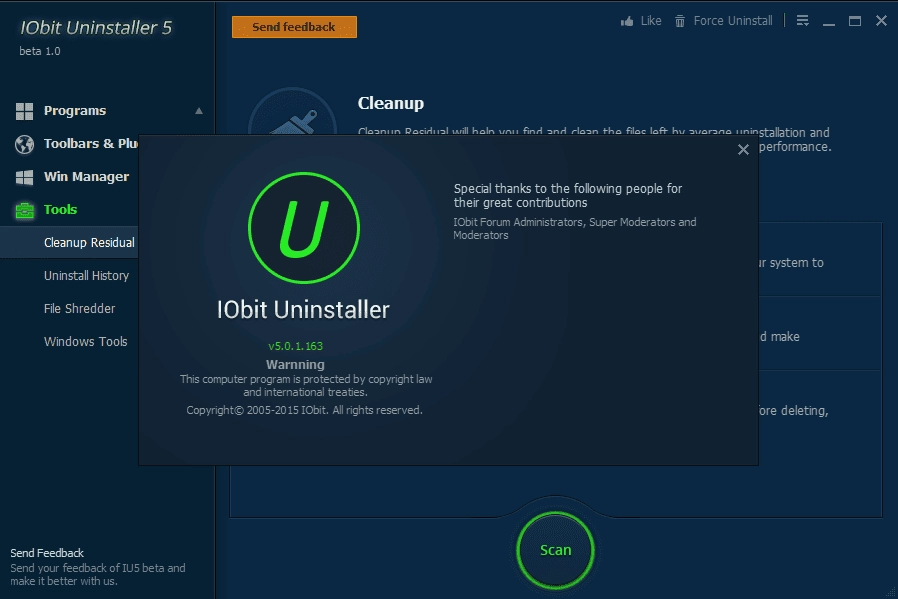Open Uninstall History

86,275
